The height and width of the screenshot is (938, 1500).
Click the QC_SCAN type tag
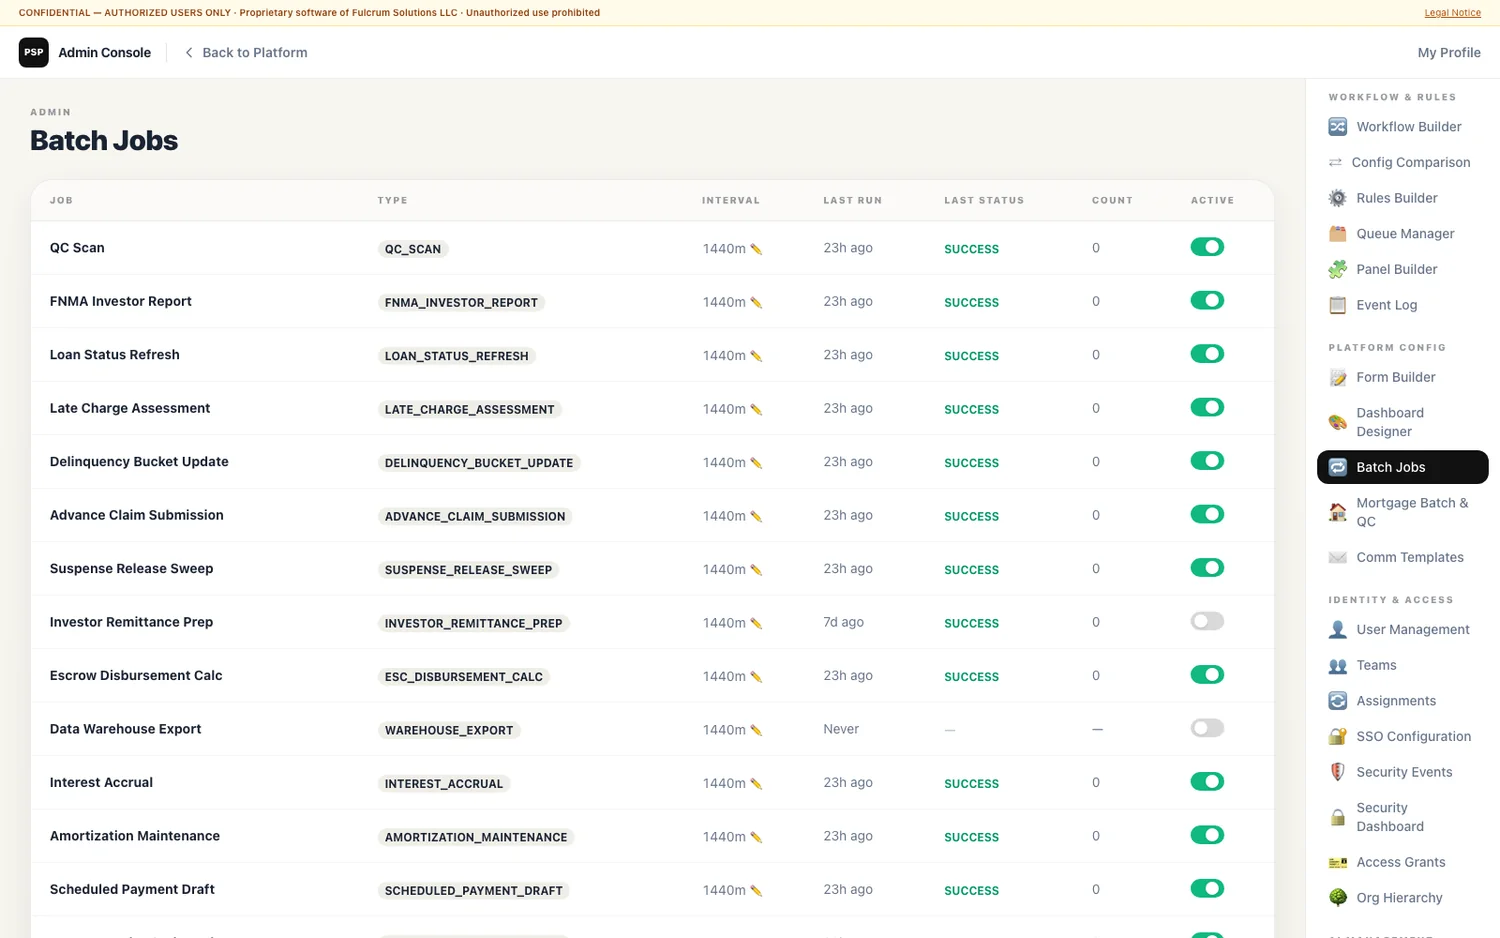pyautogui.click(x=413, y=249)
